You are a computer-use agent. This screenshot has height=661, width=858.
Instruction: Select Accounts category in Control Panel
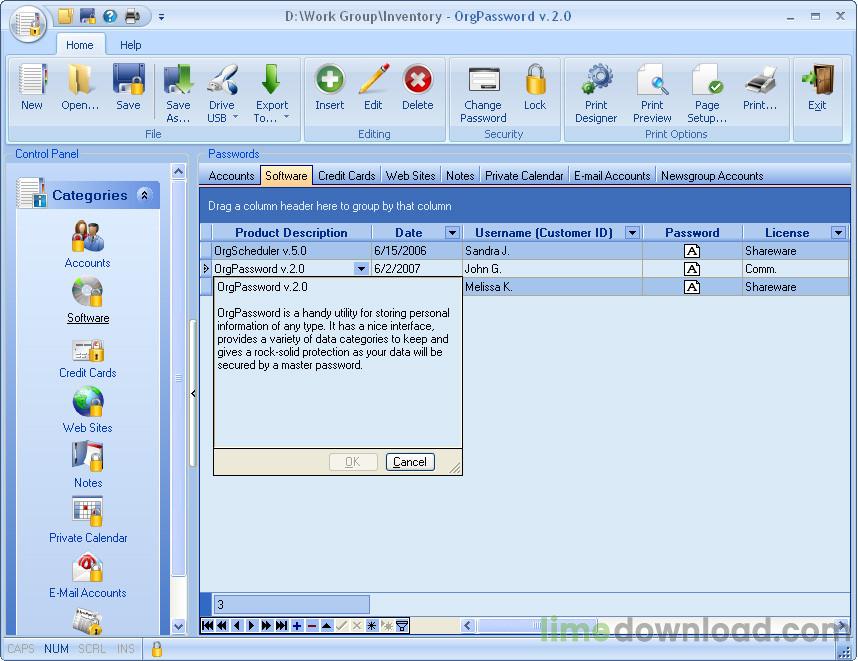pos(88,244)
